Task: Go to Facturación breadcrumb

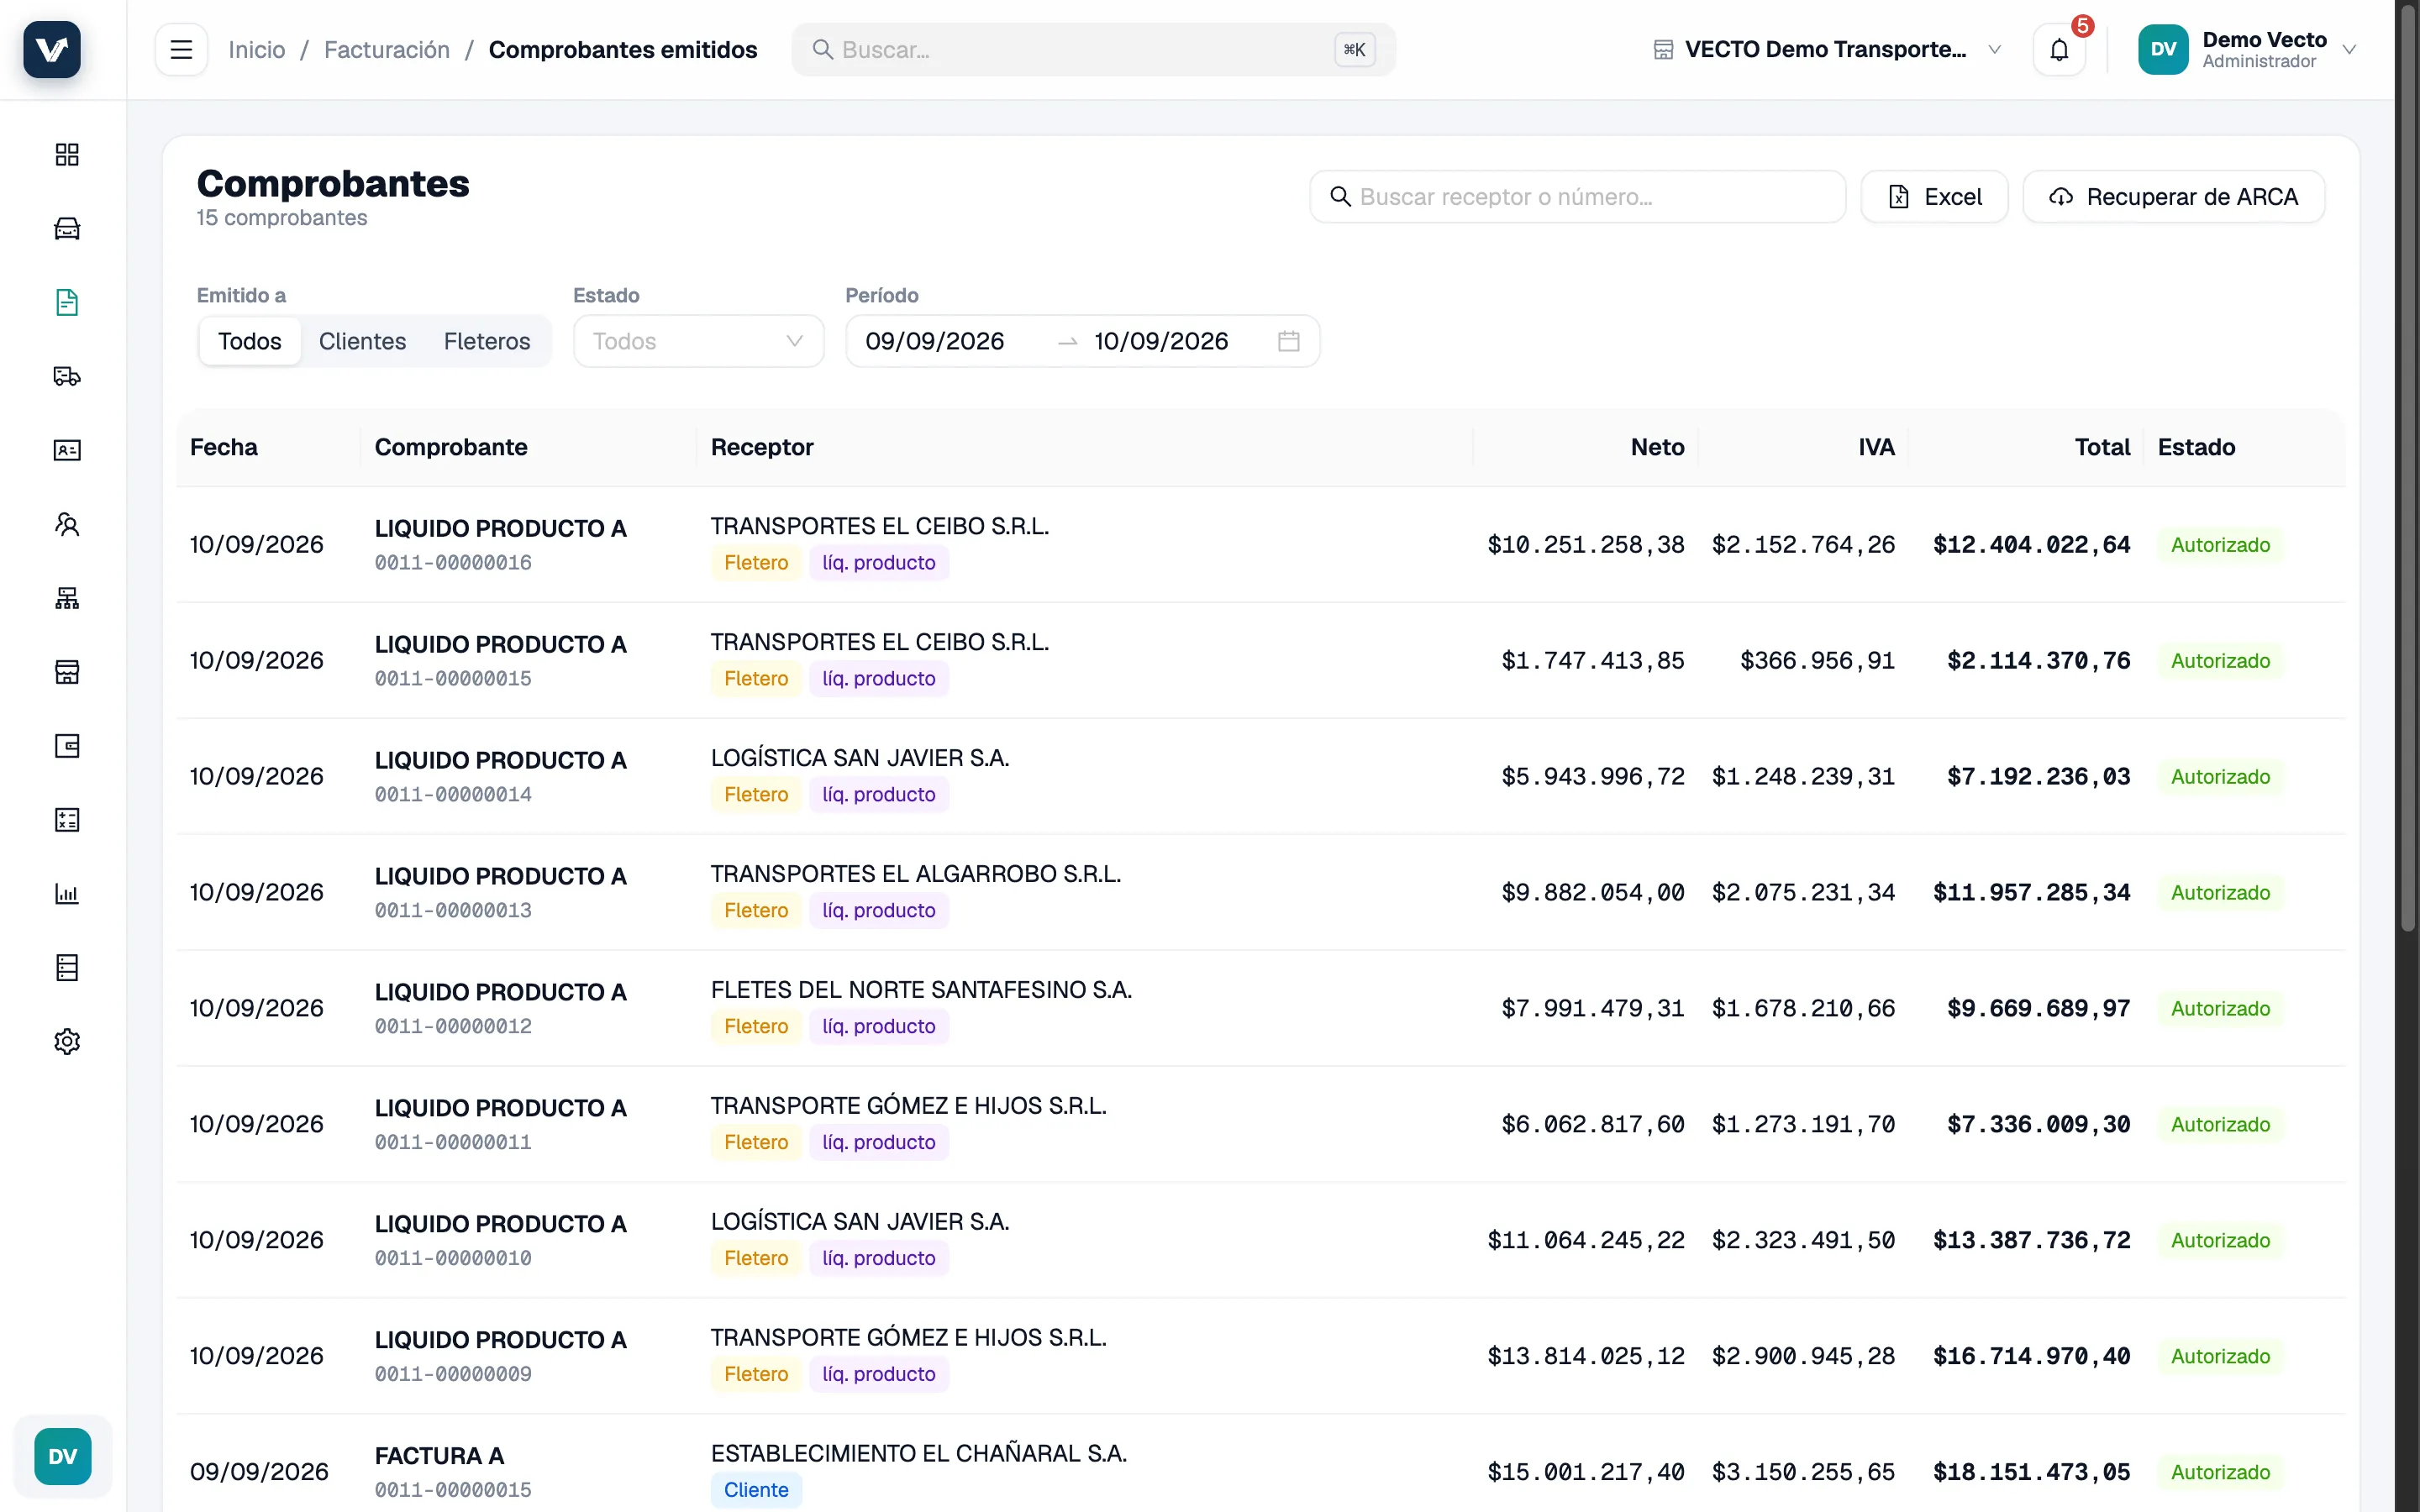Action: click(x=386, y=49)
